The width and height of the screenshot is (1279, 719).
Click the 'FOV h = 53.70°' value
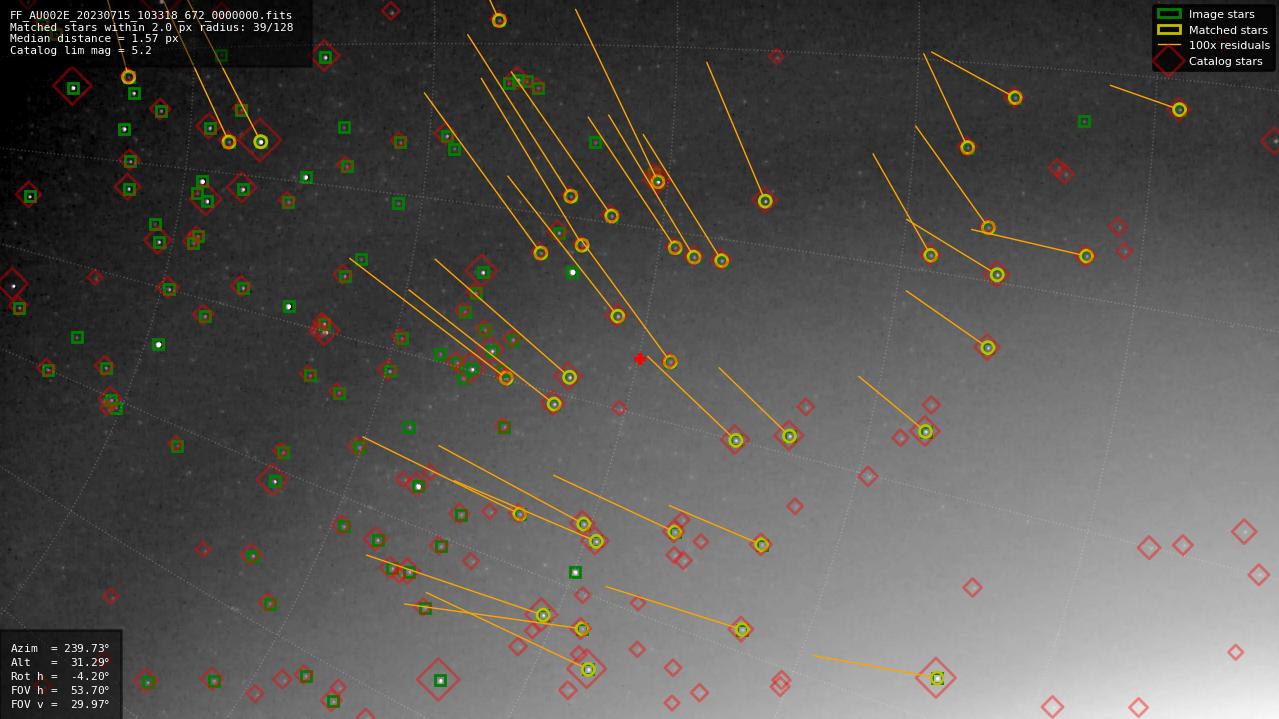(60, 690)
